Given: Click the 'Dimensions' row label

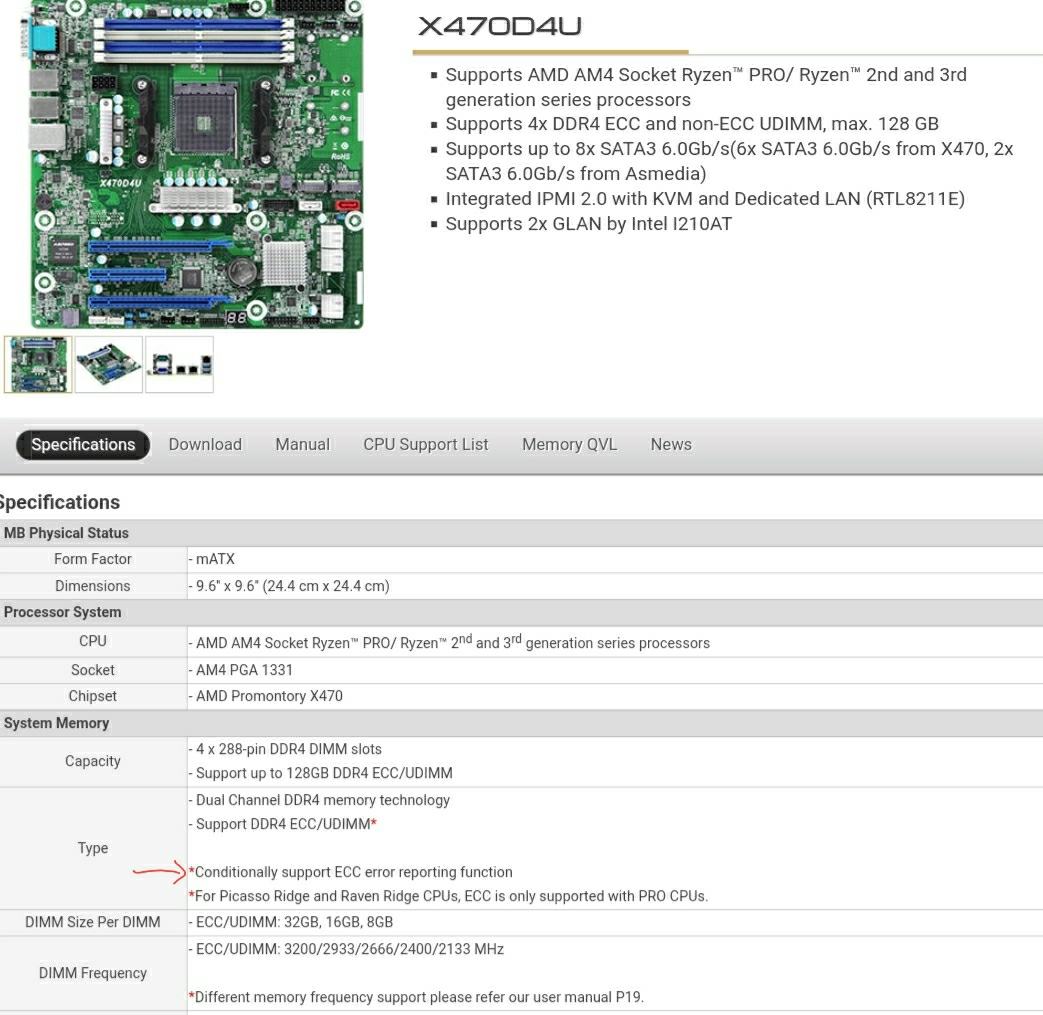Looking at the screenshot, I should tap(93, 586).
